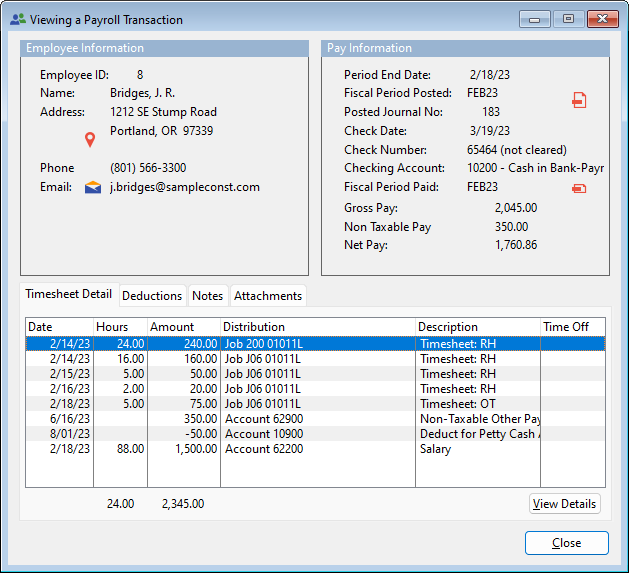
Task: Sort by the Date column header
Action: [x=59, y=327]
